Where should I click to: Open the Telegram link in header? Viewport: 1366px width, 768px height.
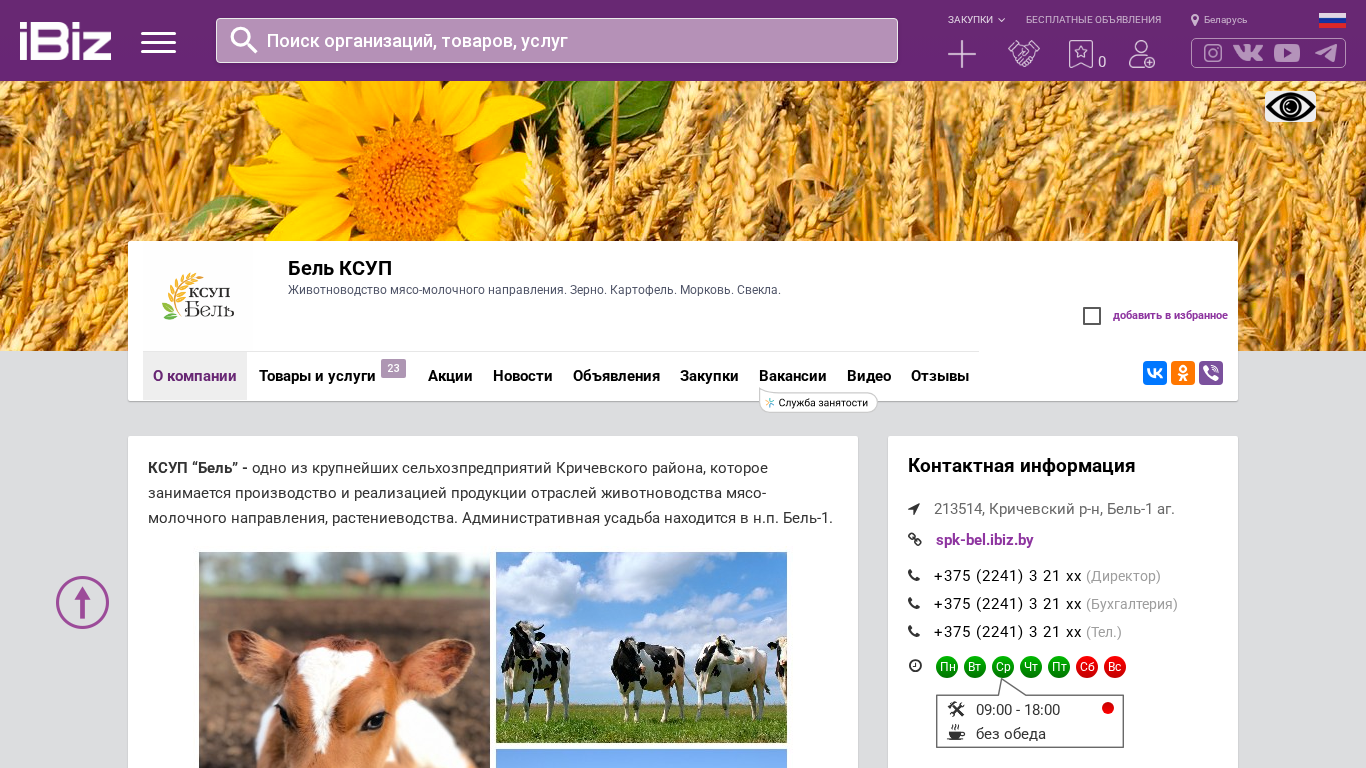1326,53
